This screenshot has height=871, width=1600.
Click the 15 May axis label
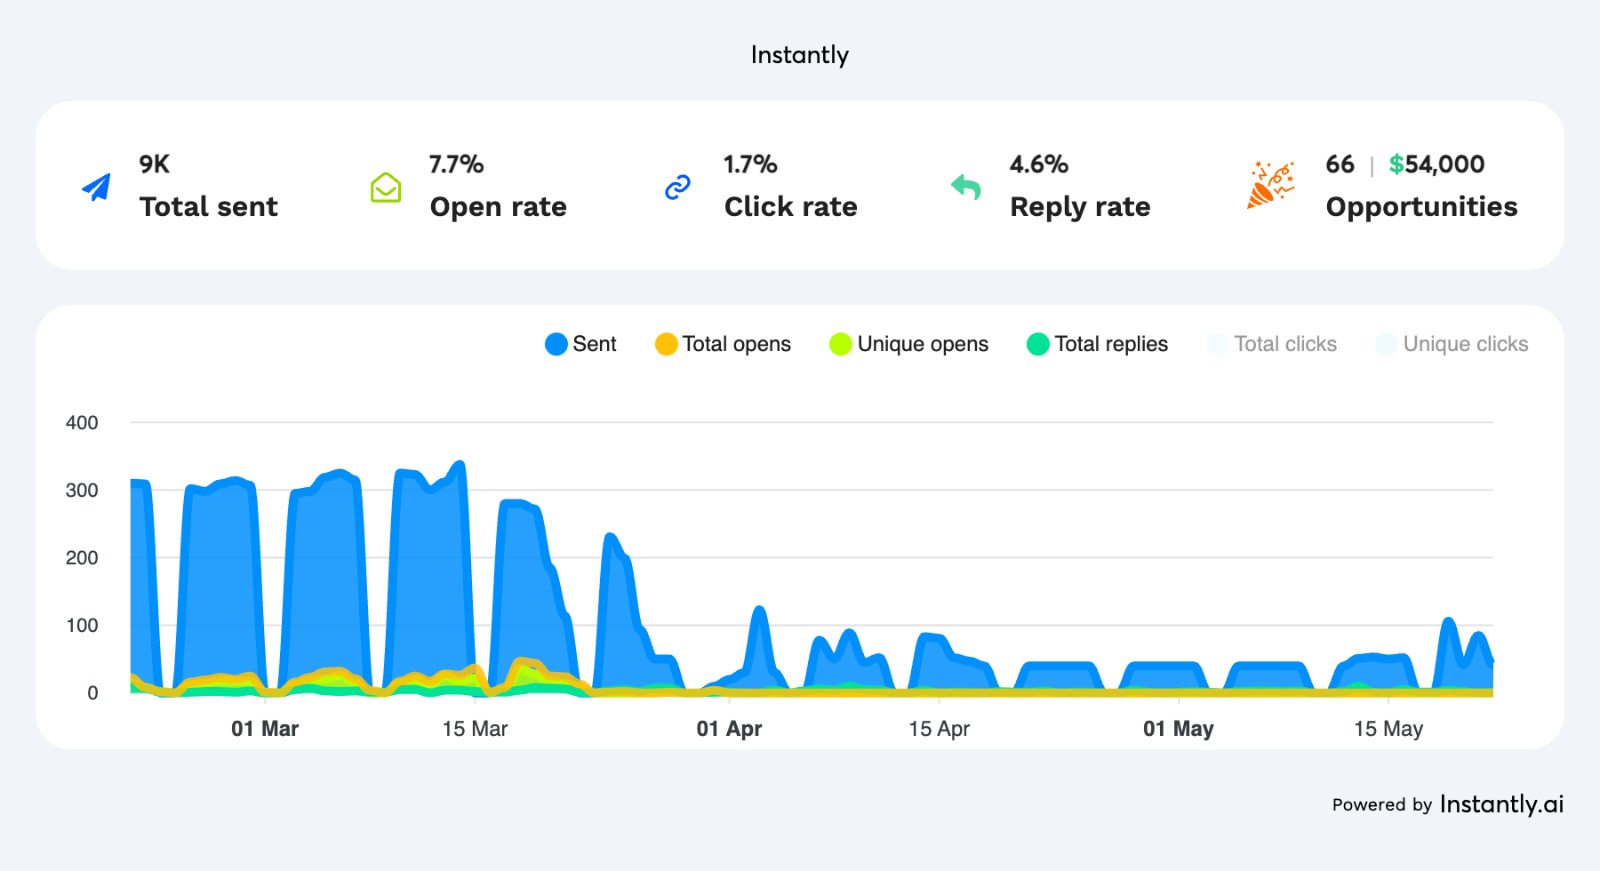[x=1388, y=729]
